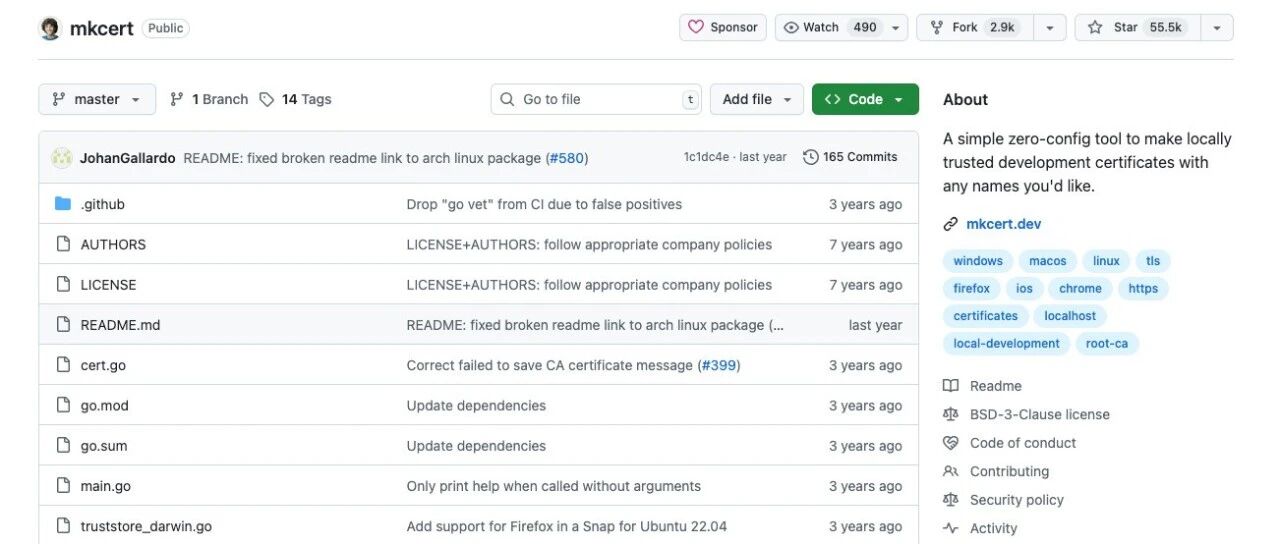This screenshot has height=544, width=1280.
Task: Select the ios topic tag
Action: coord(1025,288)
